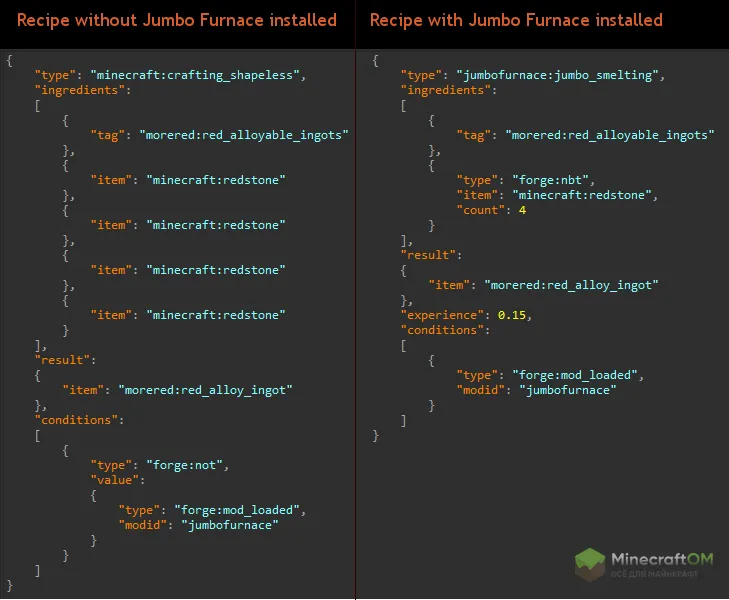Click the "value" key in left recipe
The width and height of the screenshot is (729, 600).
115,480
